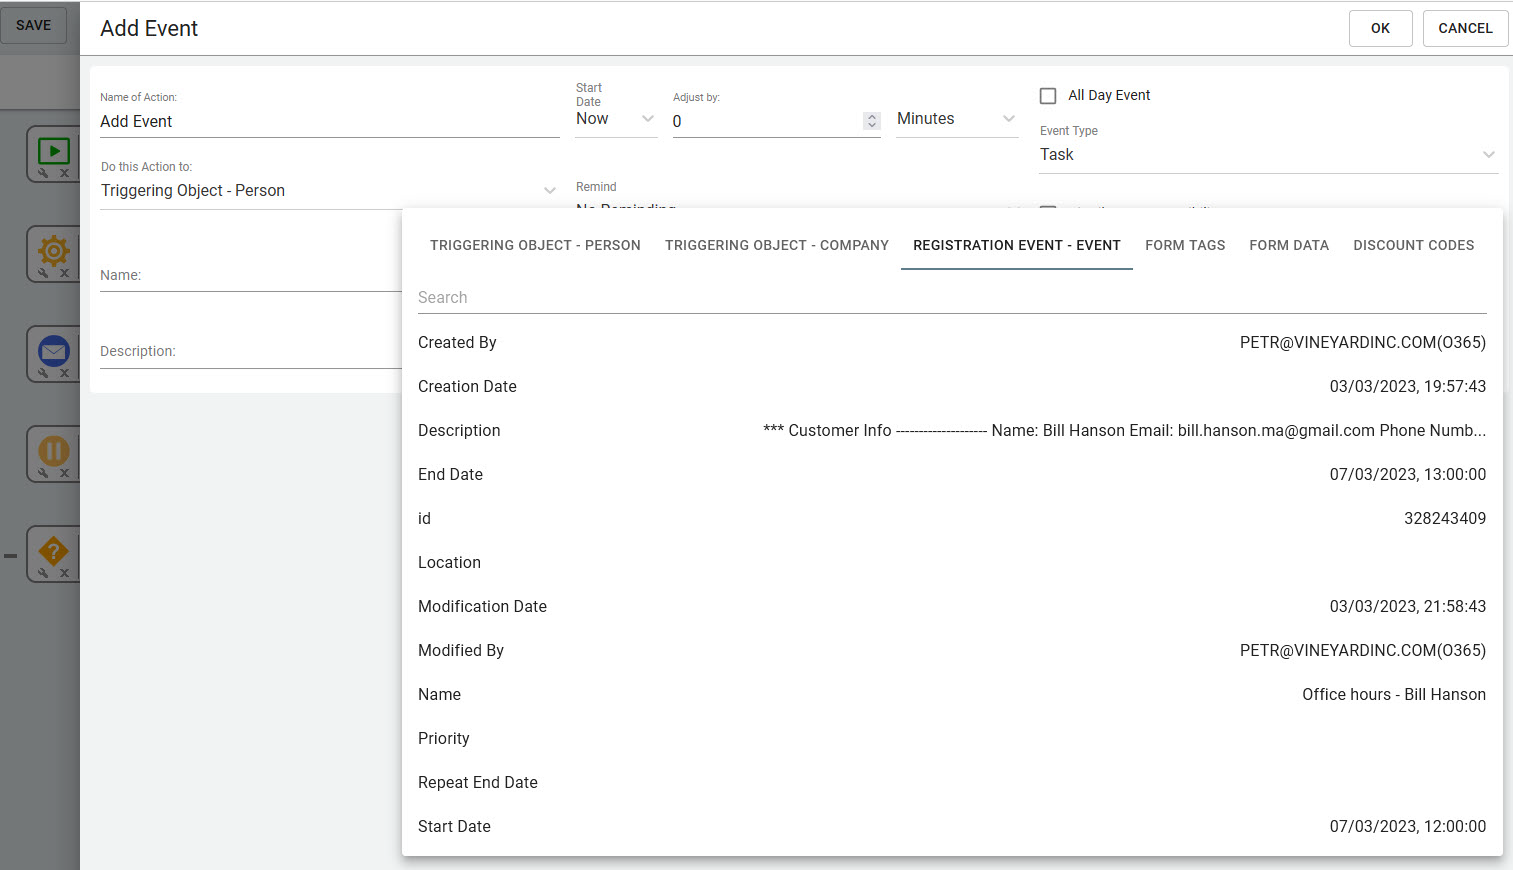The width and height of the screenshot is (1513, 870).
Task: Click the Cancel button
Action: click(x=1465, y=29)
